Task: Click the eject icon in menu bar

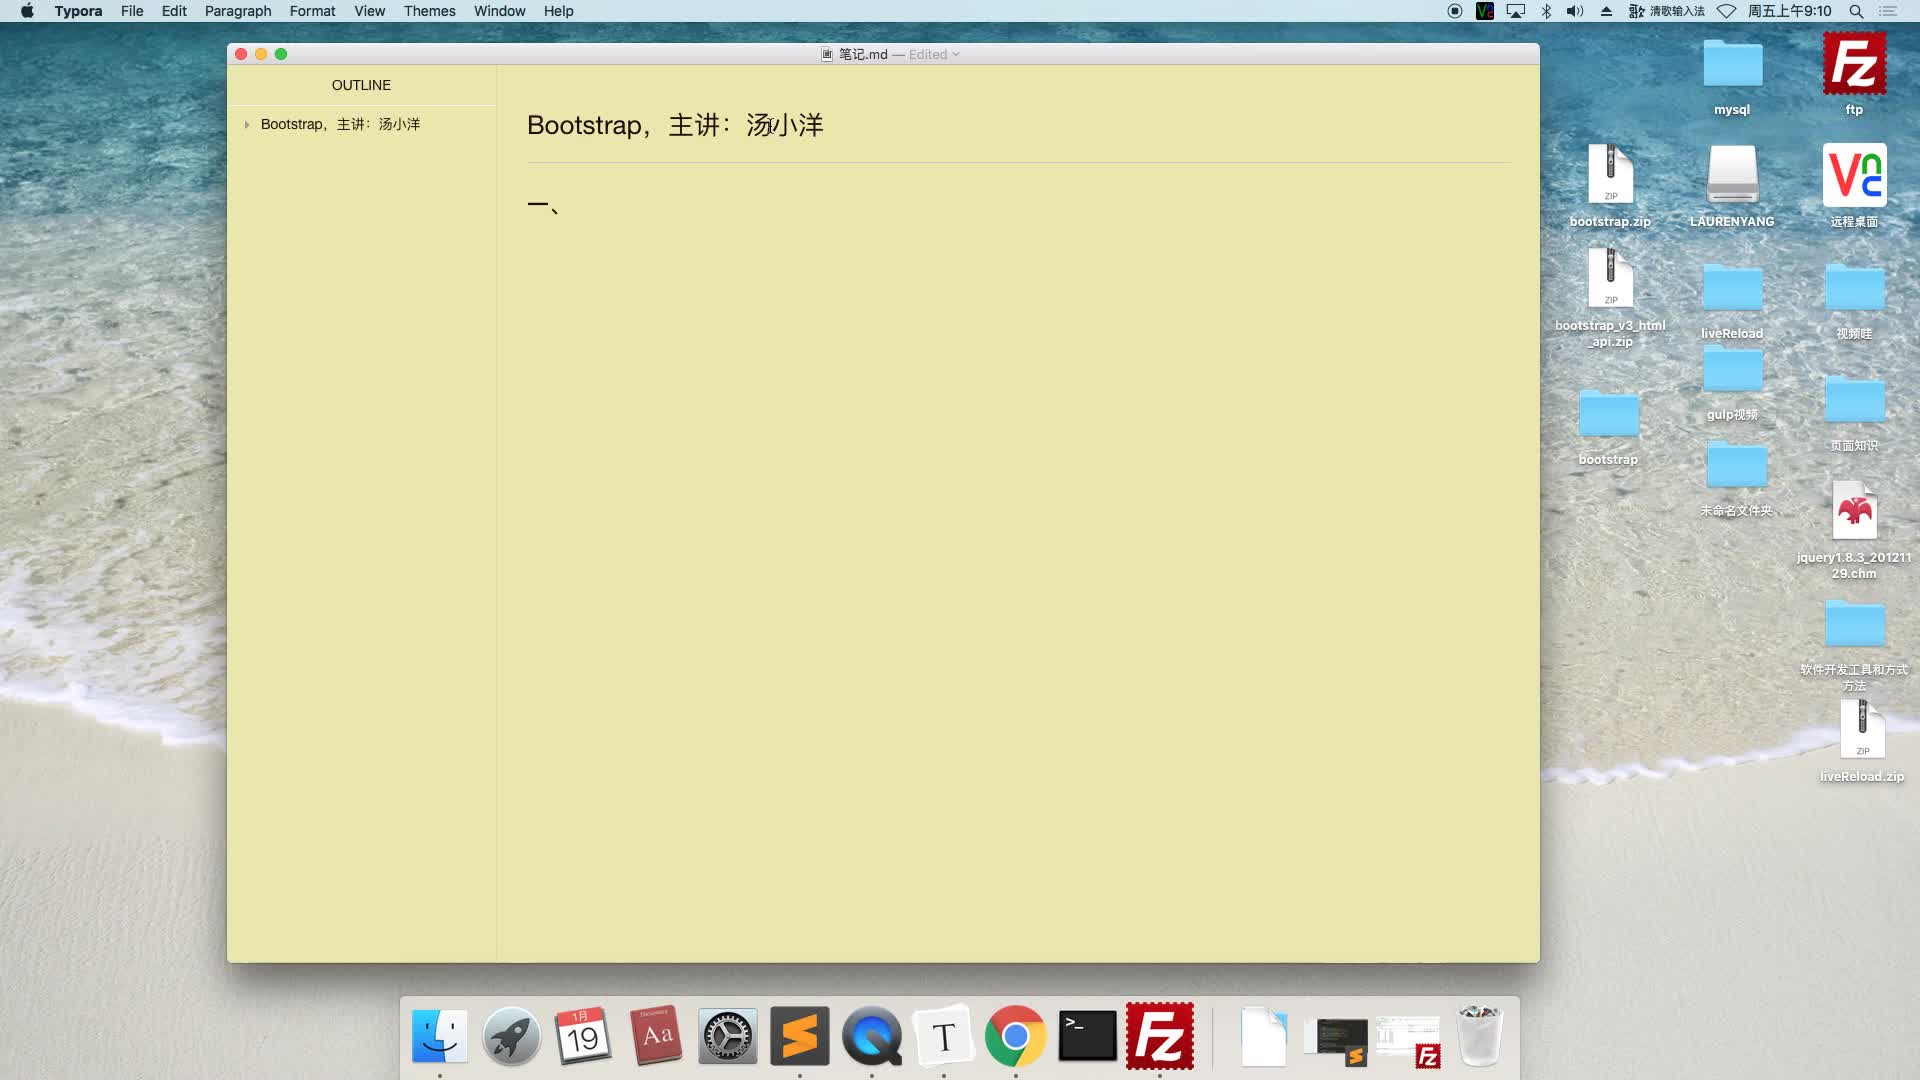Action: coord(1606,11)
